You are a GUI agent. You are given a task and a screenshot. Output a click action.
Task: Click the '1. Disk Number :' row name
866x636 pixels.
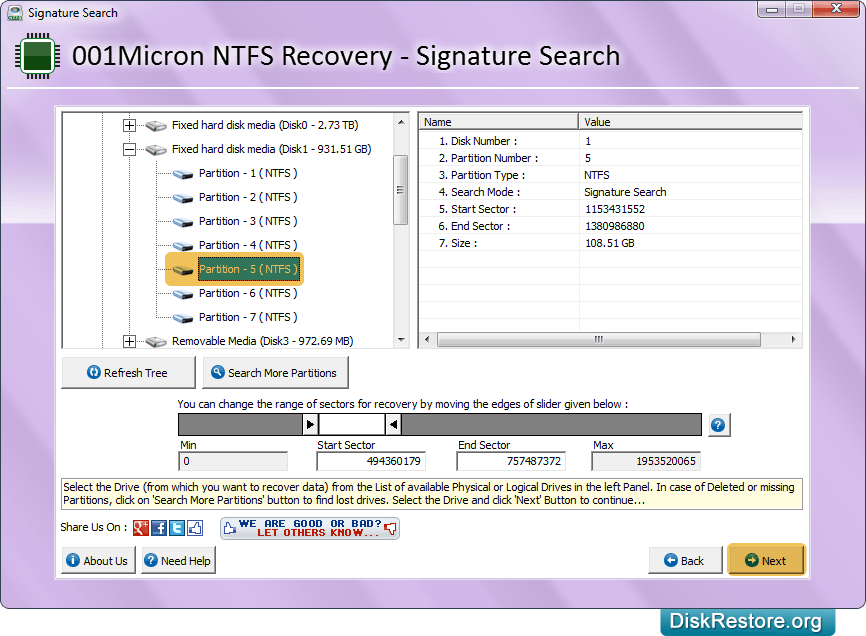[x=478, y=141]
